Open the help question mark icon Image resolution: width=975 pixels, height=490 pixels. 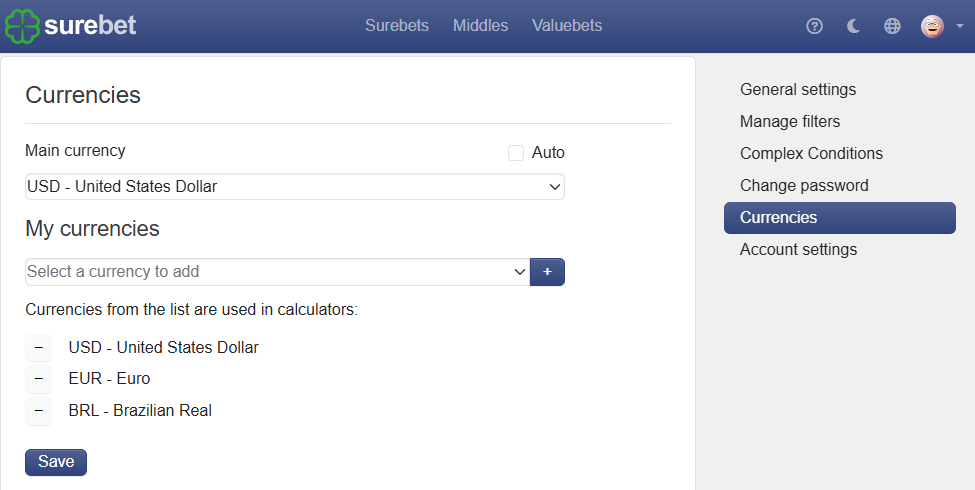(814, 26)
